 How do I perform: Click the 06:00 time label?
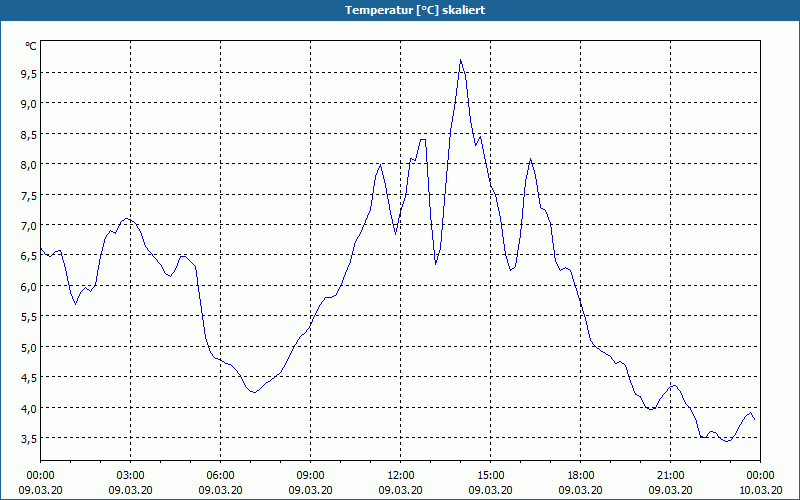tap(220, 476)
